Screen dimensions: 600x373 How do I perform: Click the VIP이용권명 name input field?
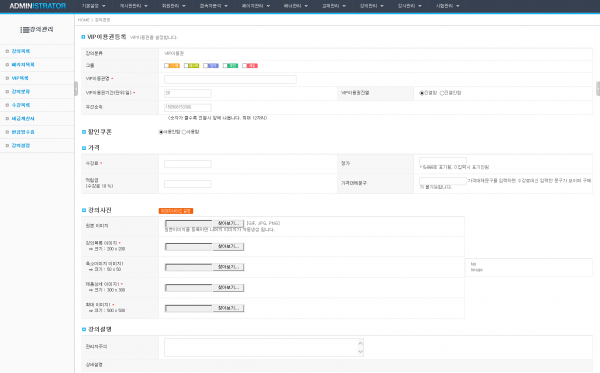[x=230, y=79]
